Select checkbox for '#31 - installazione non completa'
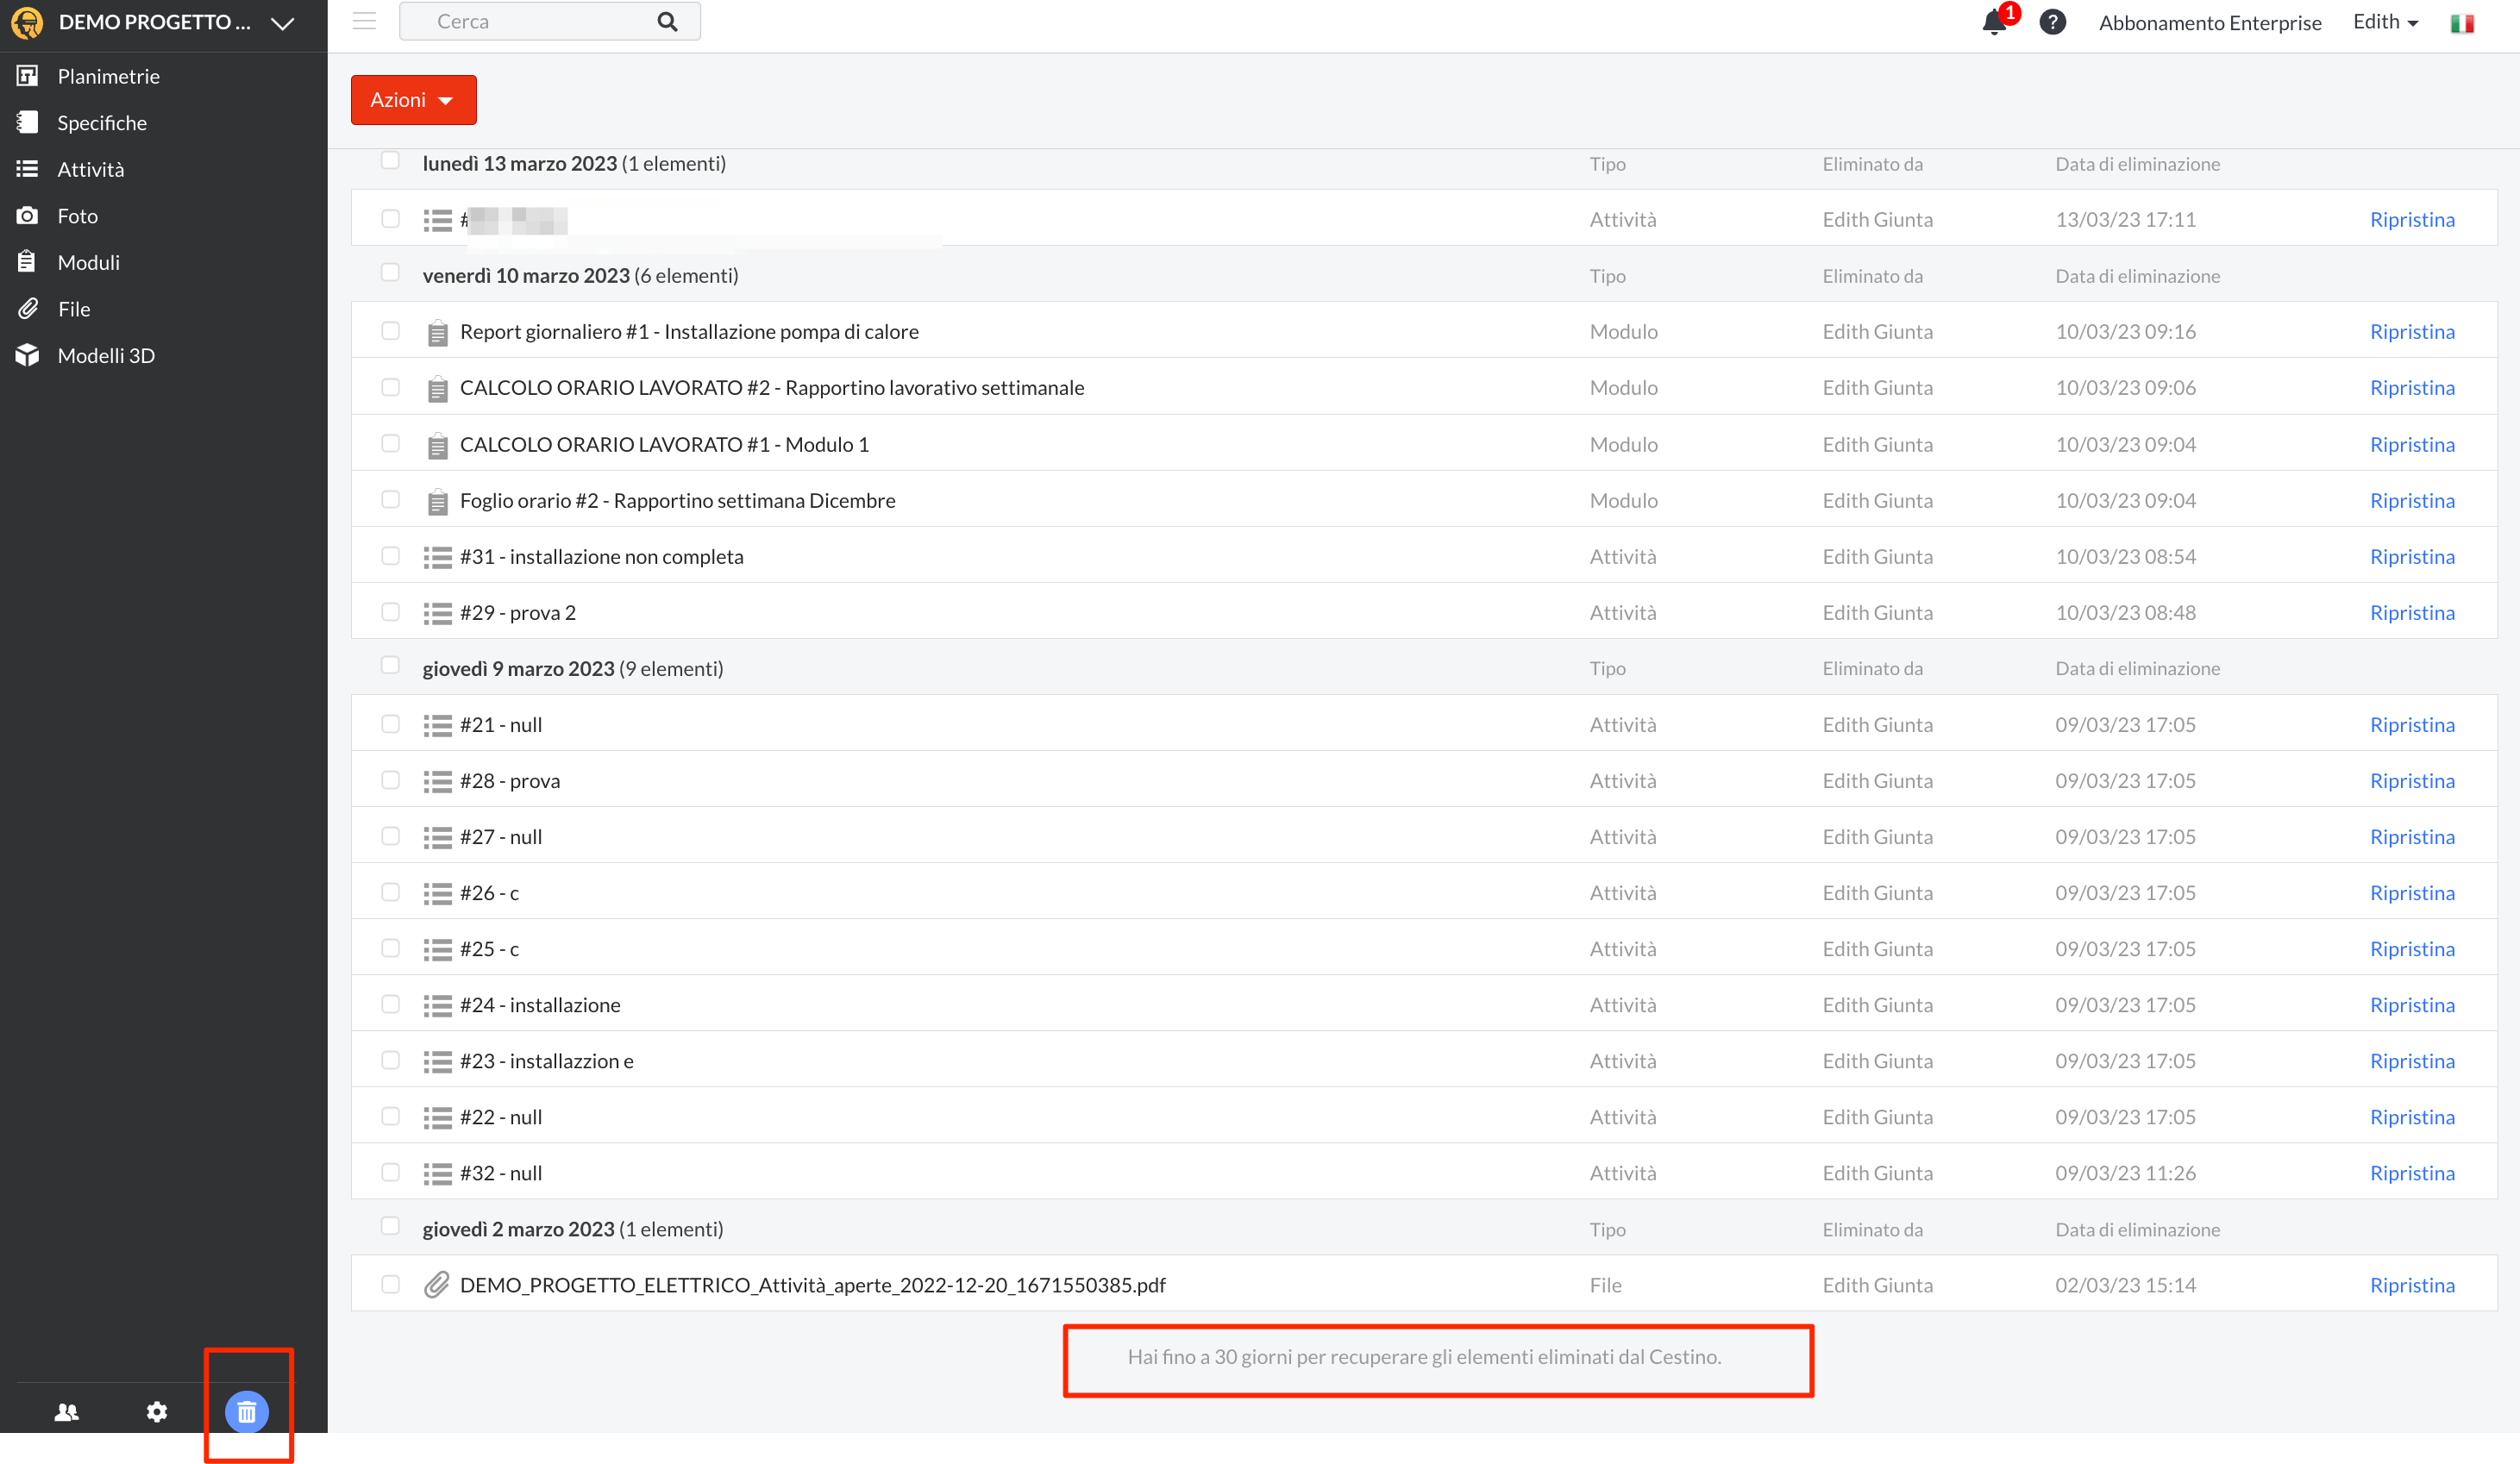 (390, 556)
